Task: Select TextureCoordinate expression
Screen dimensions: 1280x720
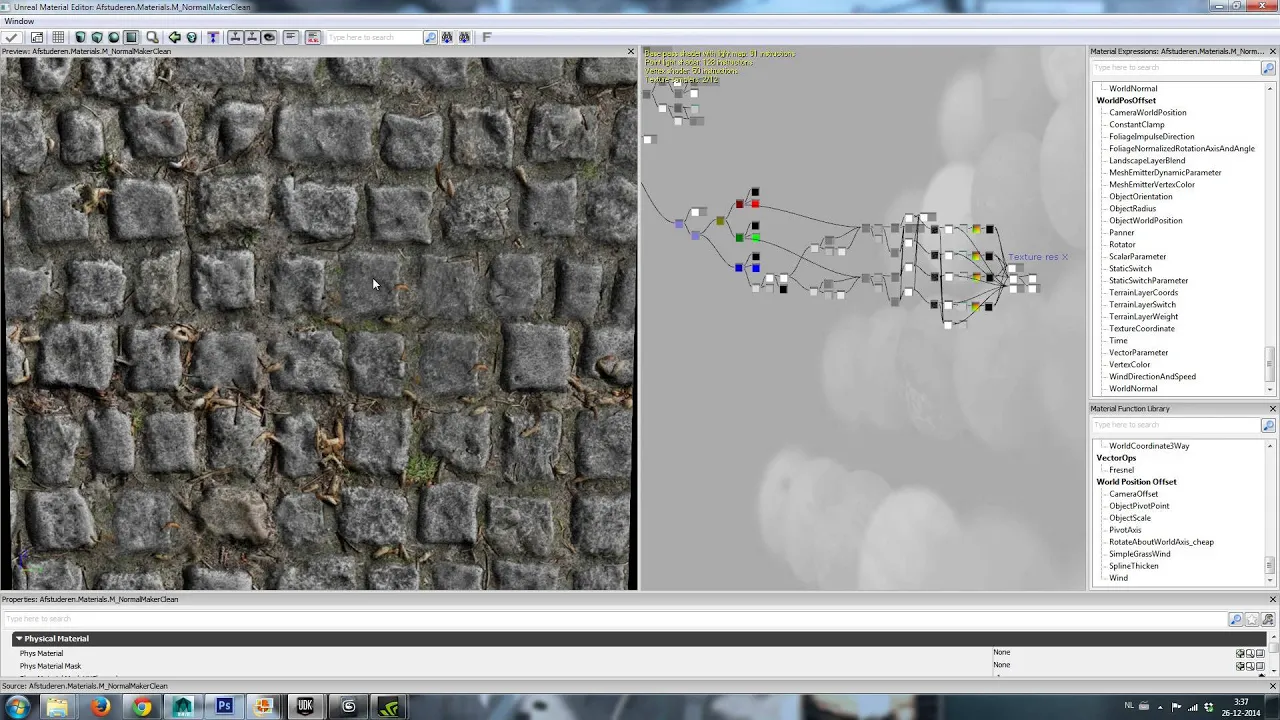Action: tap(1142, 328)
